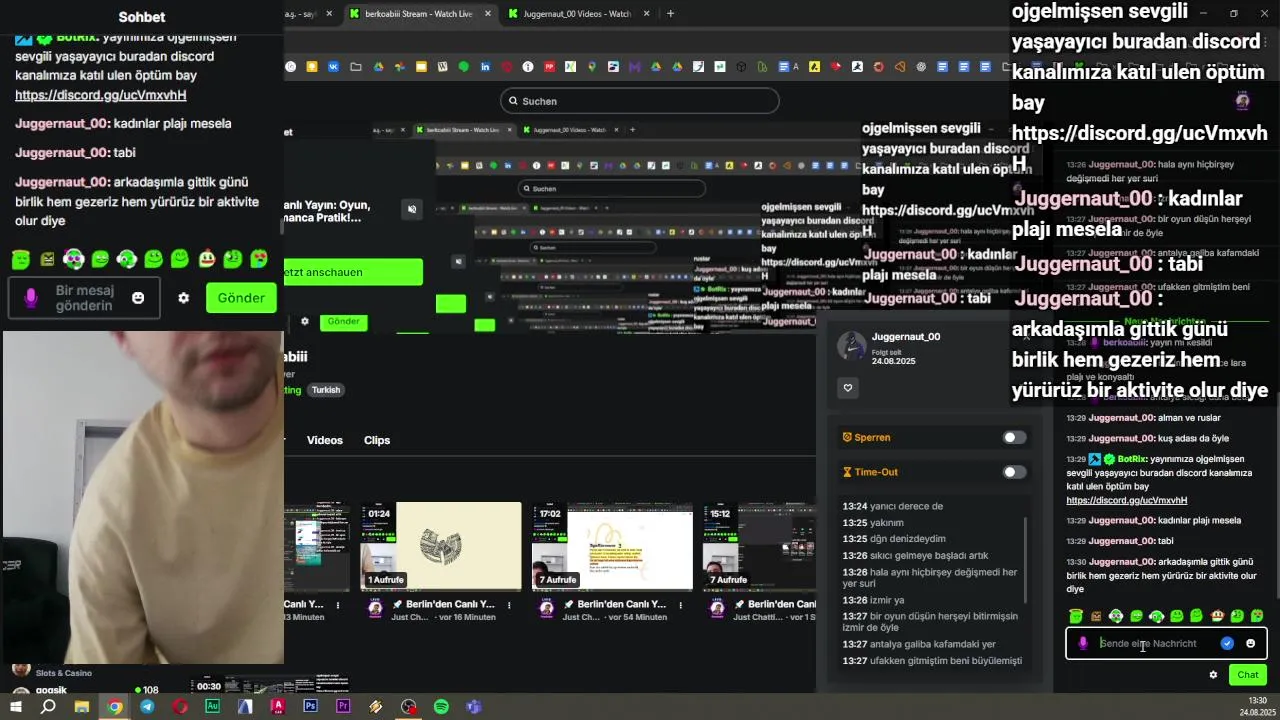Click the '13:26 izmir ya' history message
The width and height of the screenshot is (1280, 720).
coord(873,600)
